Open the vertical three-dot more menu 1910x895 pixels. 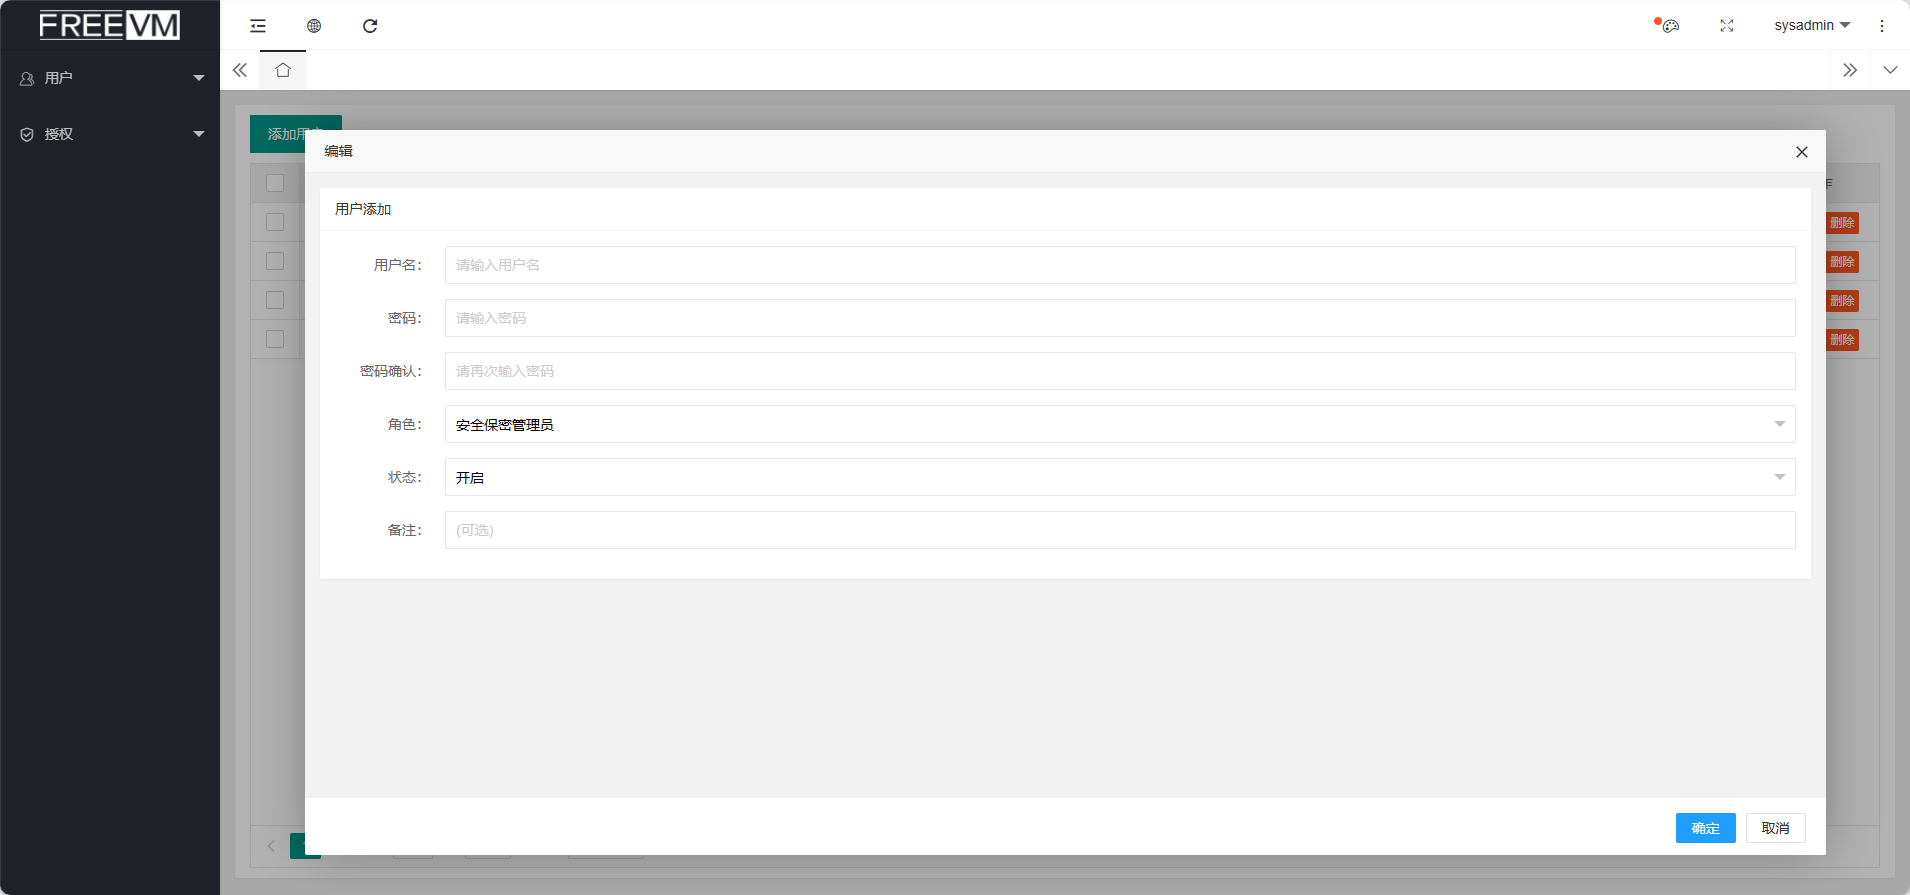(x=1882, y=26)
